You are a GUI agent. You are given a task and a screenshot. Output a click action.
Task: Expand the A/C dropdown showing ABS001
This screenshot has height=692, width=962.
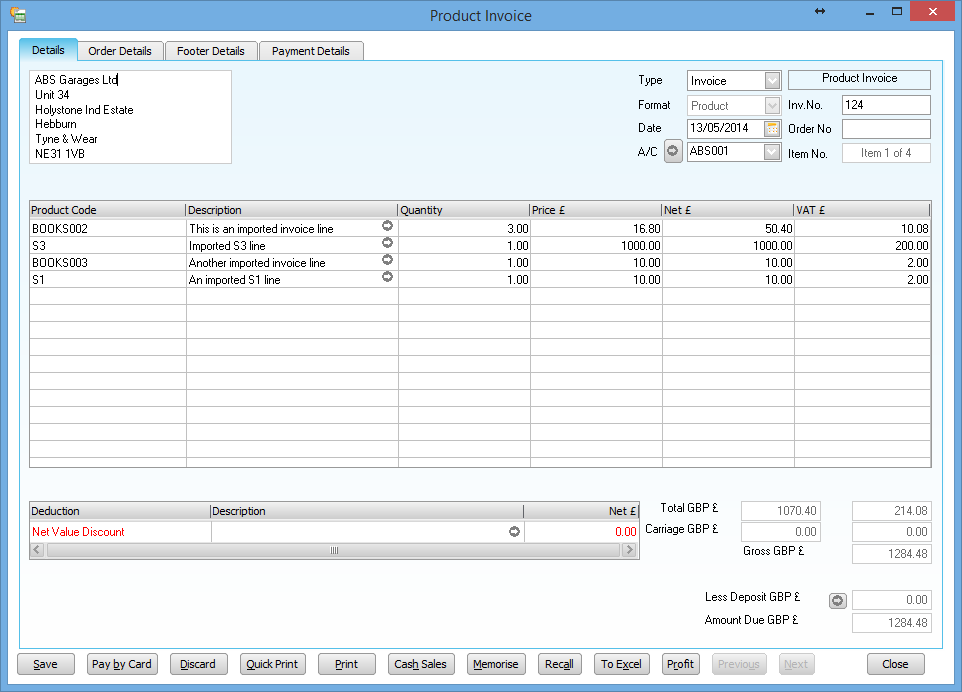[772, 152]
